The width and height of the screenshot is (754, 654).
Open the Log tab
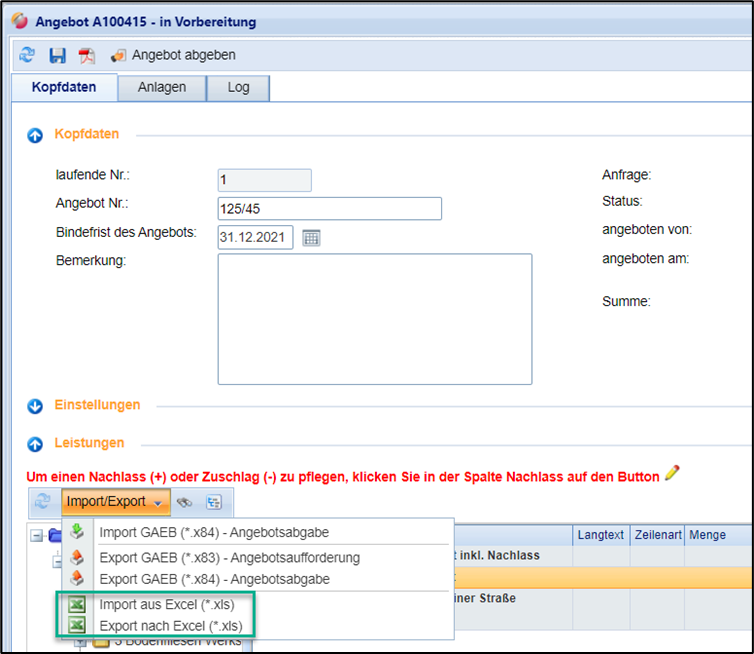tap(238, 87)
